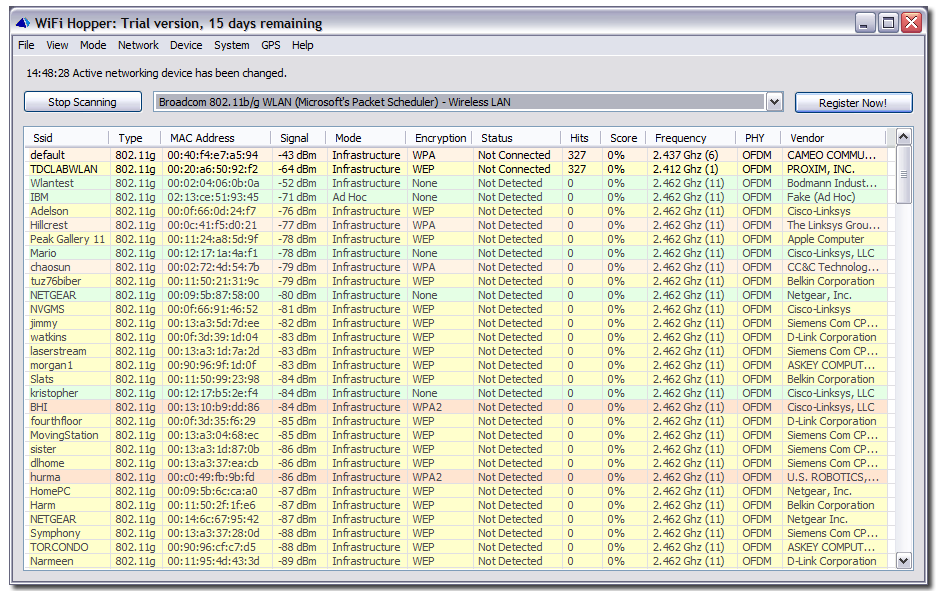Click the scroll up arrow of the list
Viewport: 937px width, 591px height.
(904, 137)
